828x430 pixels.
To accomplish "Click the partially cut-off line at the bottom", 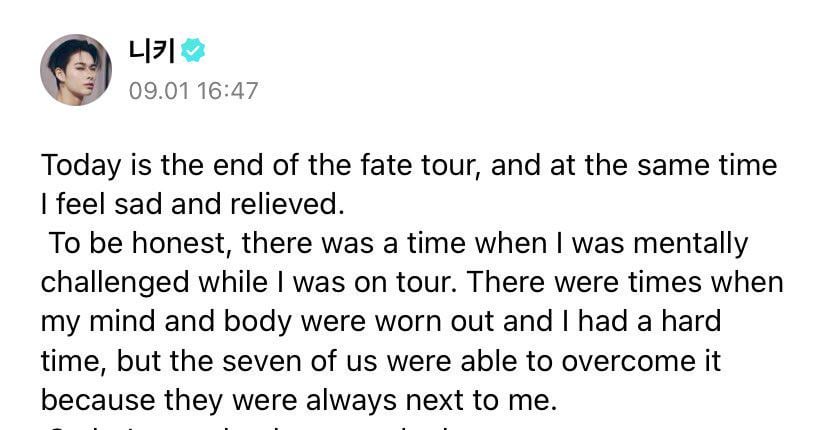I will coord(253,427).
